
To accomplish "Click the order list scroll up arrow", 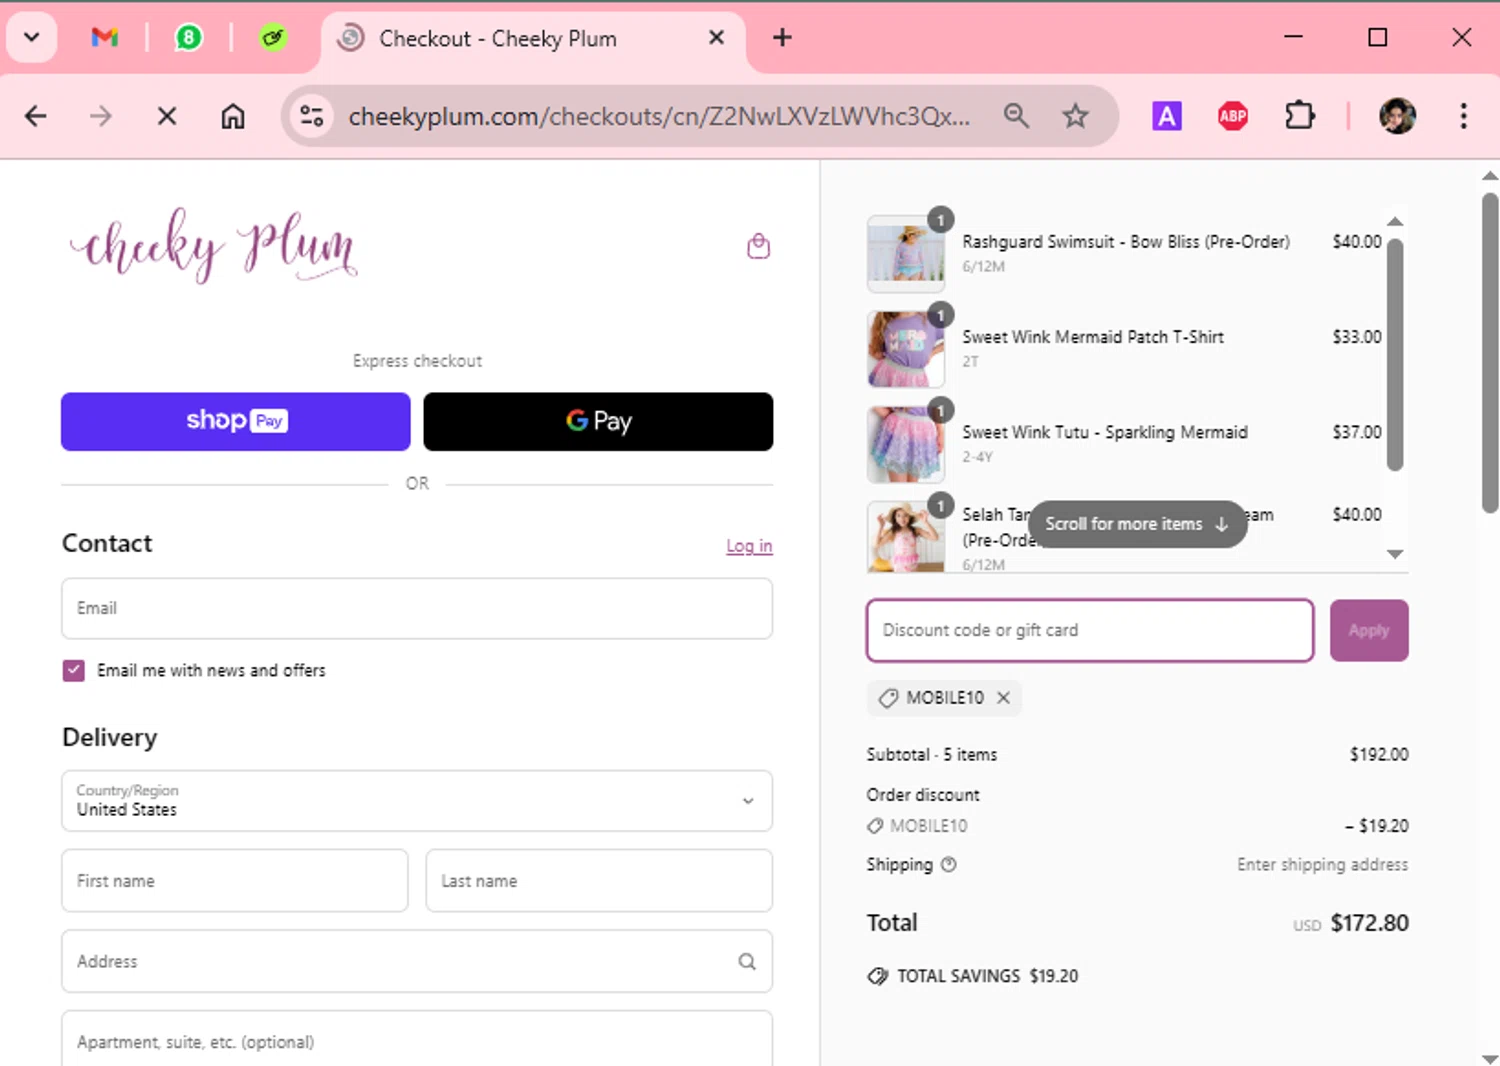I will click(x=1395, y=221).
